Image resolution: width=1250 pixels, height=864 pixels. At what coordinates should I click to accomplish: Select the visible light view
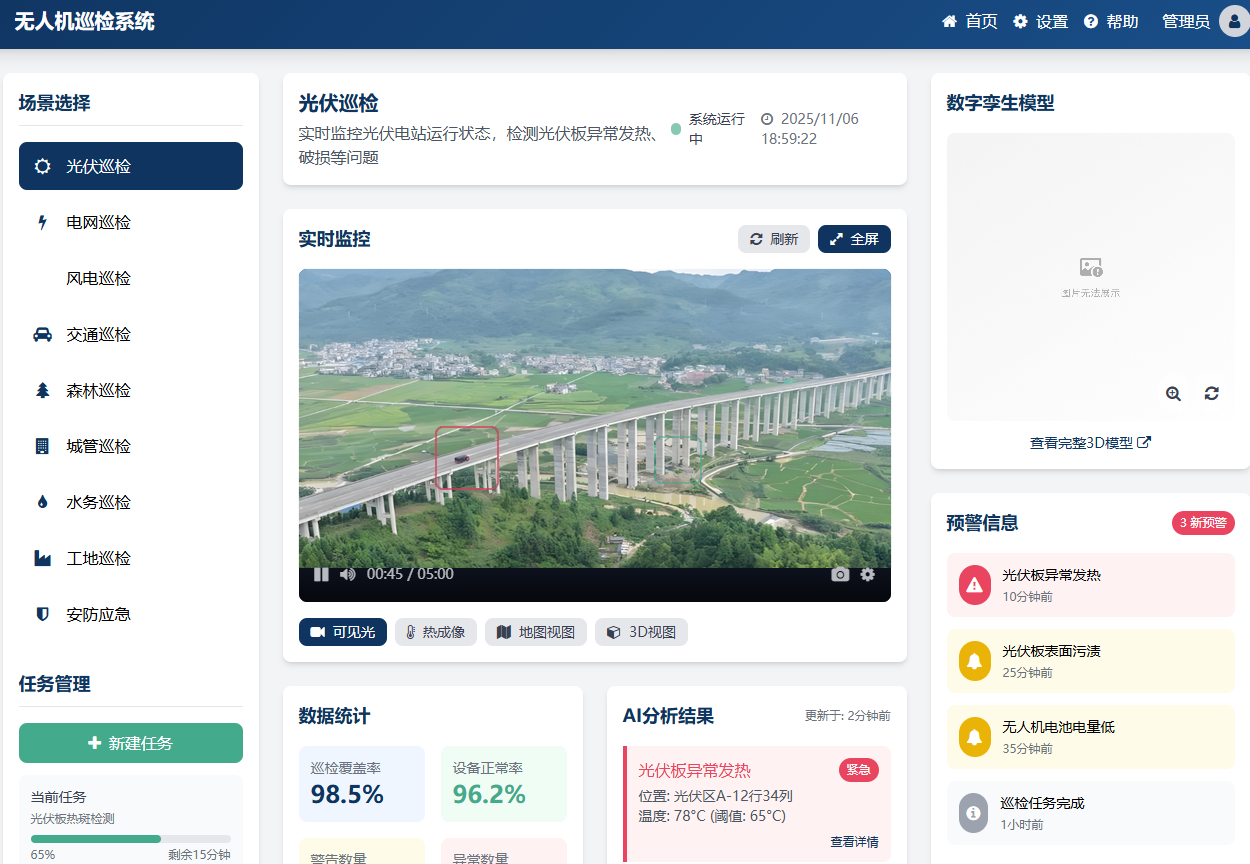(342, 632)
